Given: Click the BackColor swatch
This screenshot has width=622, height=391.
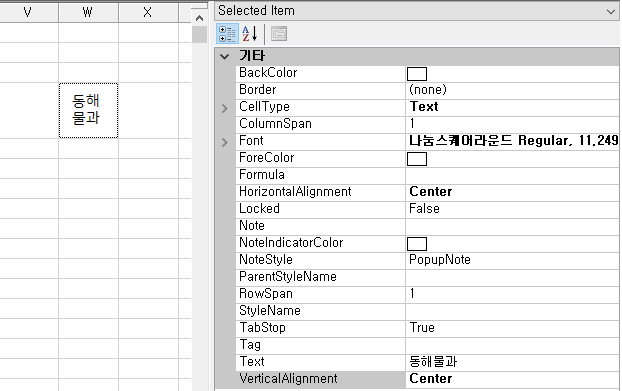Looking at the screenshot, I should [417, 74].
